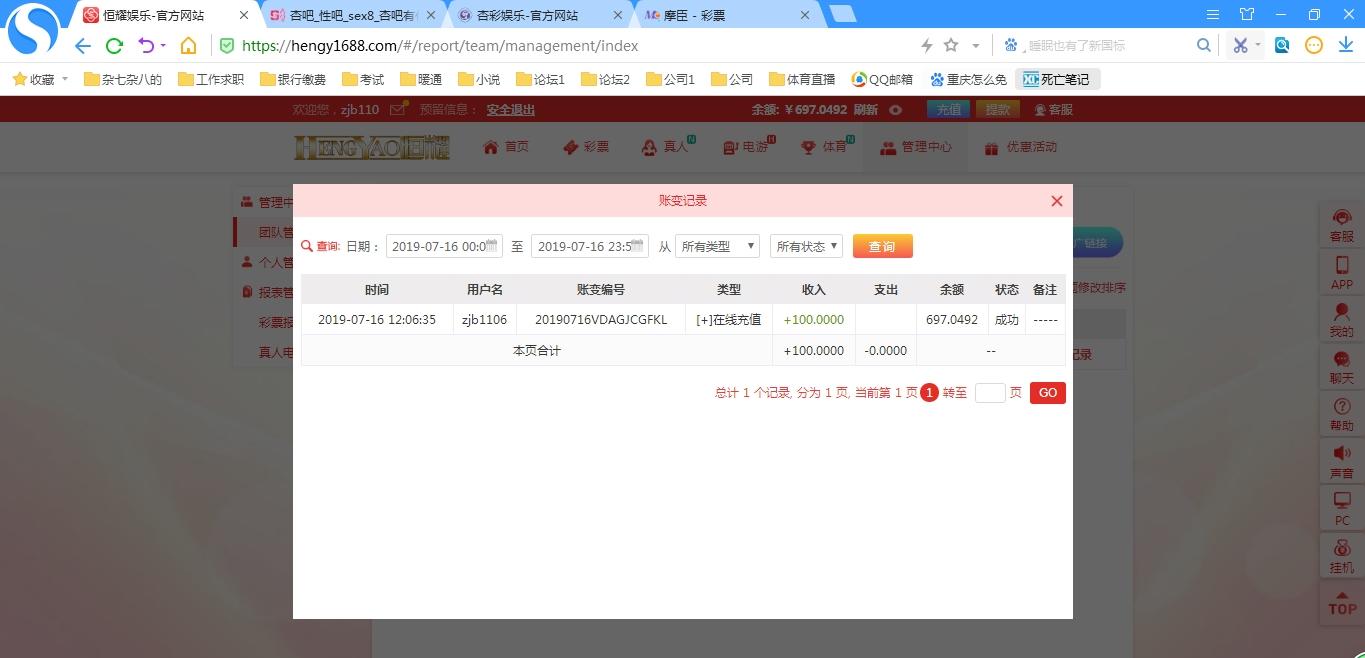
Task: Close the 账变记录 dialog
Action: pyautogui.click(x=1056, y=201)
